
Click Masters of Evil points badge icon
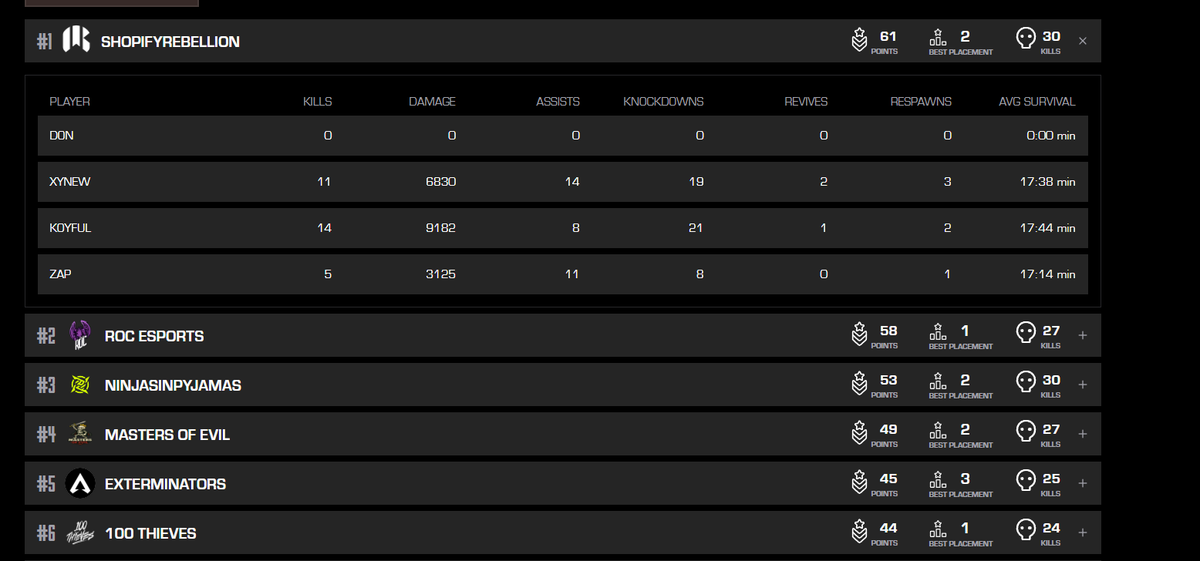point(859,433)
